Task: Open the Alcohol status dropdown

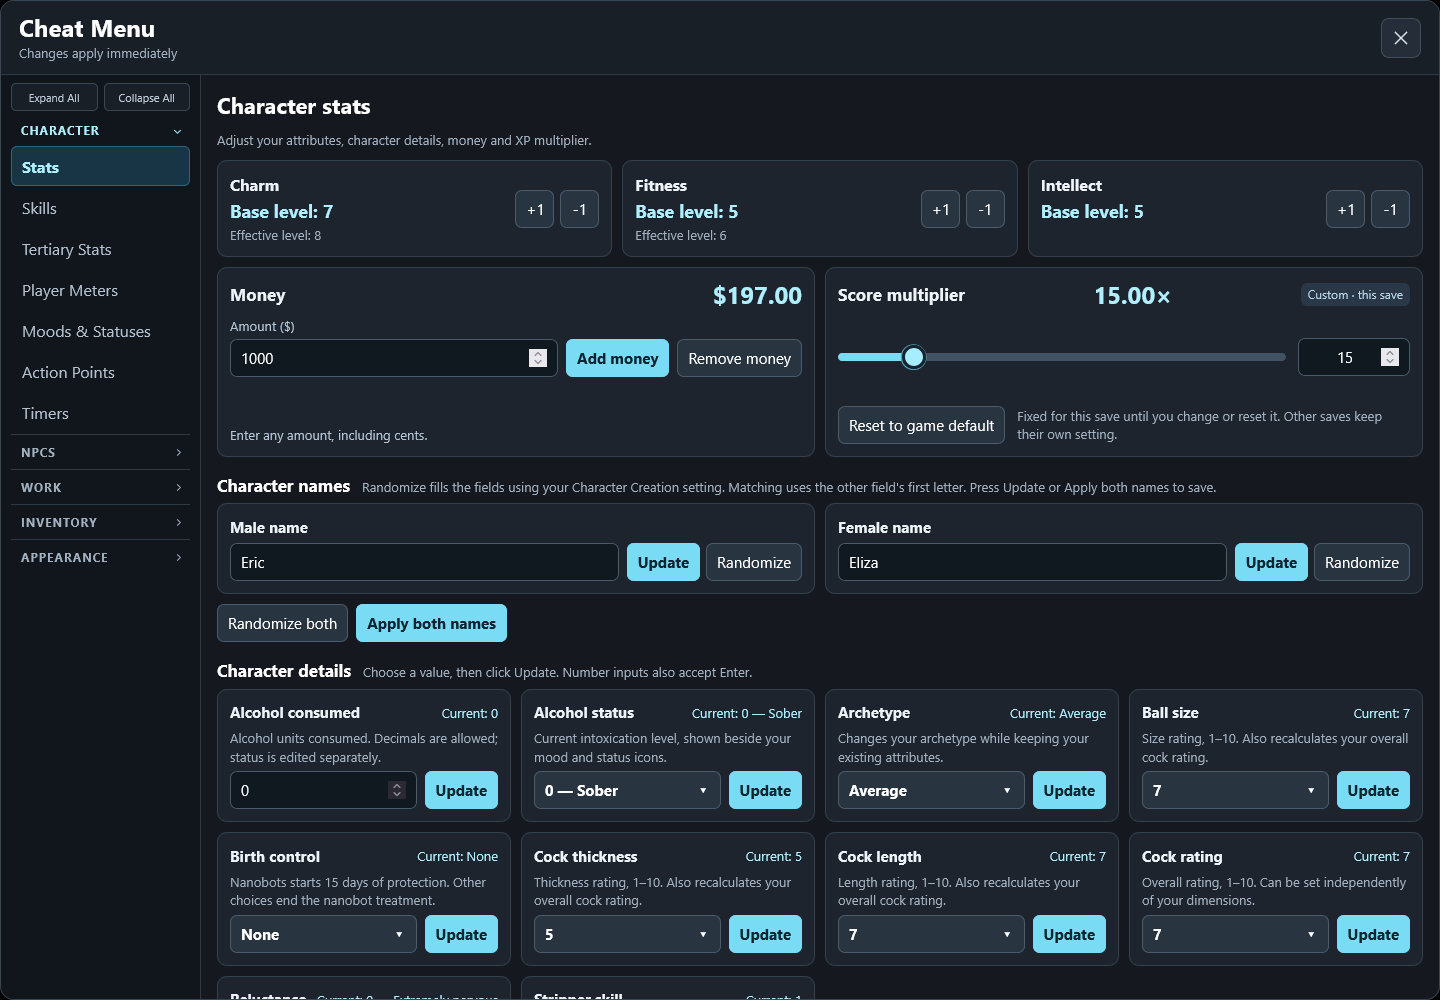Action: pyautogui.click(x=627, y=790)
